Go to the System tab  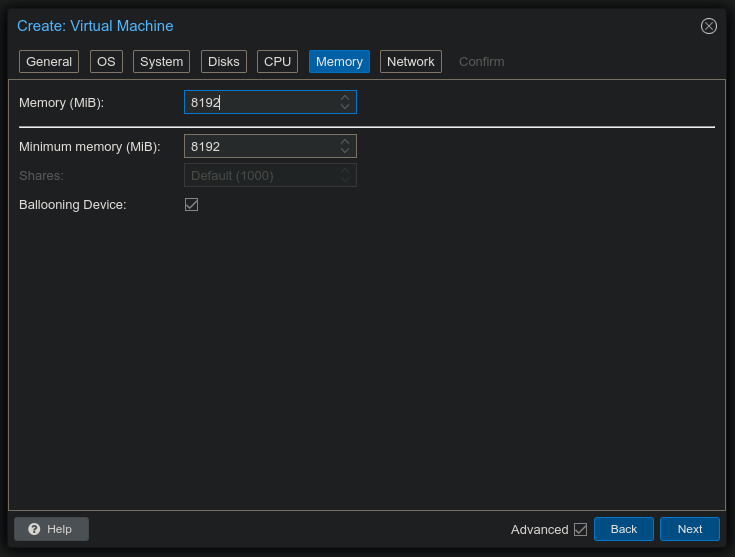(161, 62)
